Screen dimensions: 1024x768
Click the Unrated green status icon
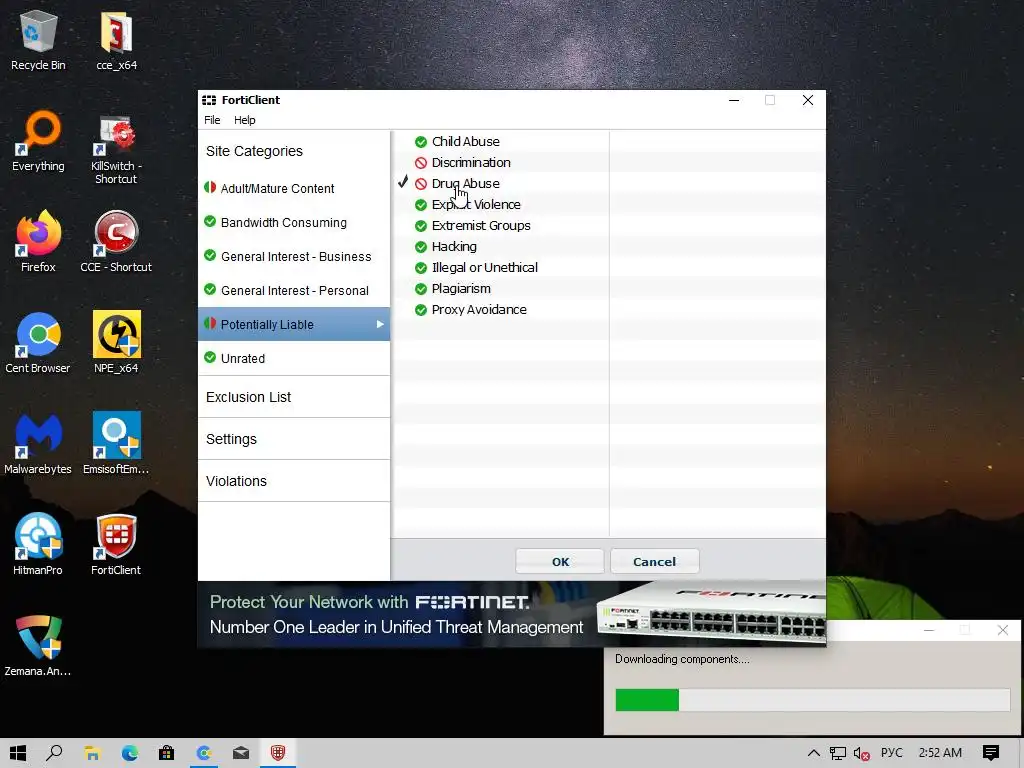[210, 357]
